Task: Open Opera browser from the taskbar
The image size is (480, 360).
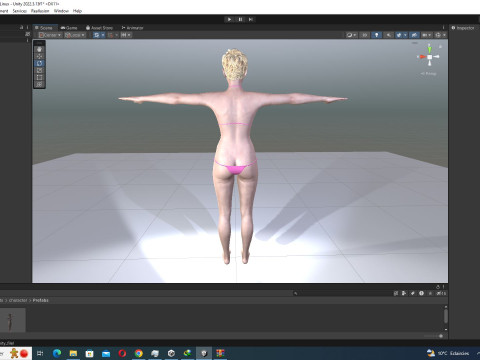Action: coord(122,353)
